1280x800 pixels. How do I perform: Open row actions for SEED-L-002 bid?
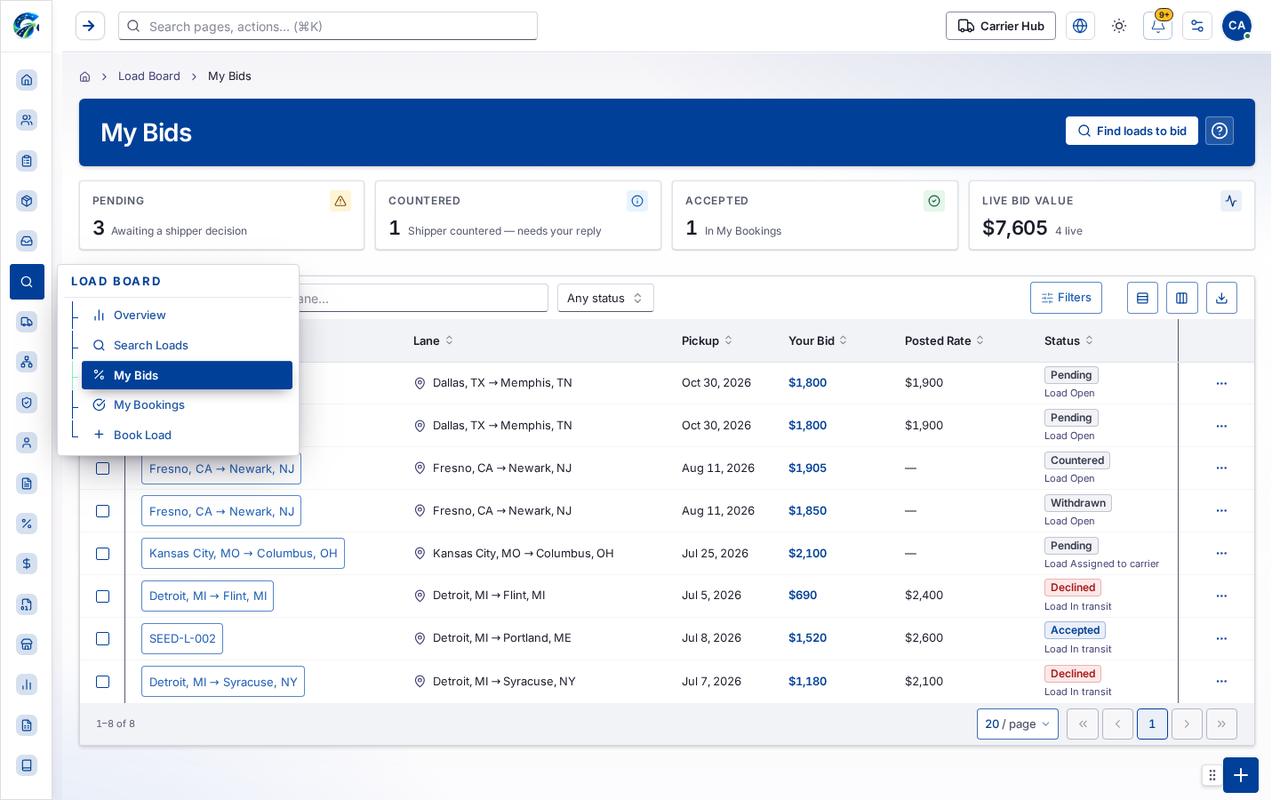pos(1221,639)
